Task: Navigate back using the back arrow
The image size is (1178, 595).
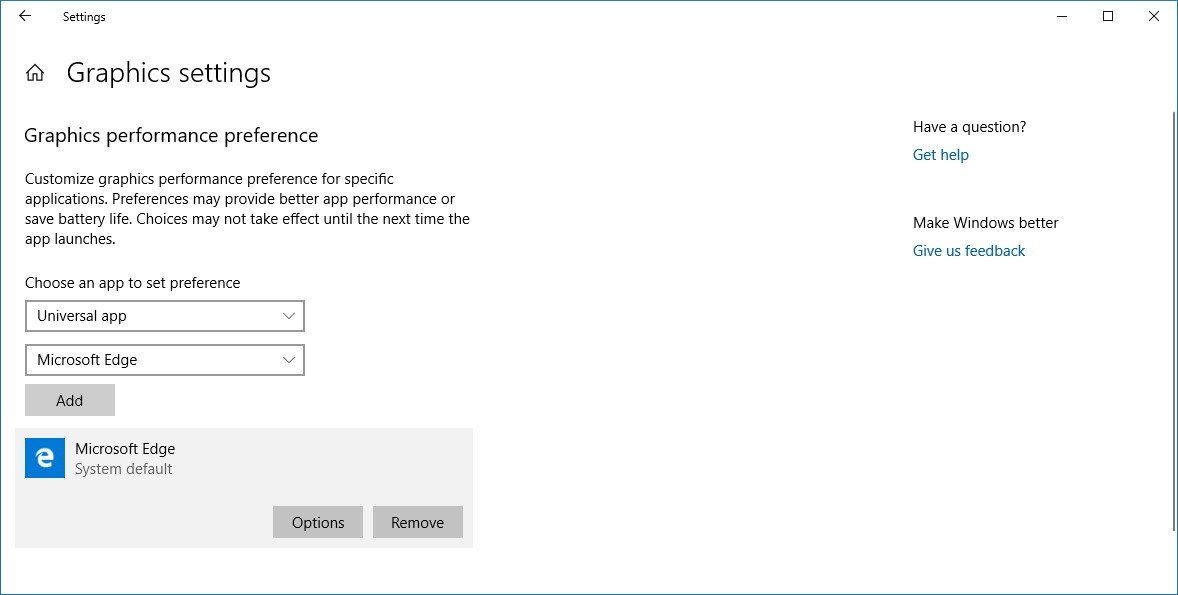Action: pyautogui.click(x=24, y=16)
